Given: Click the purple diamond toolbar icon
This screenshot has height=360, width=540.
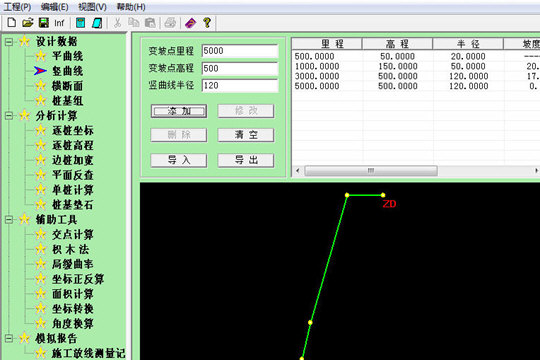Looking at the screenshot, I should 190,23.
